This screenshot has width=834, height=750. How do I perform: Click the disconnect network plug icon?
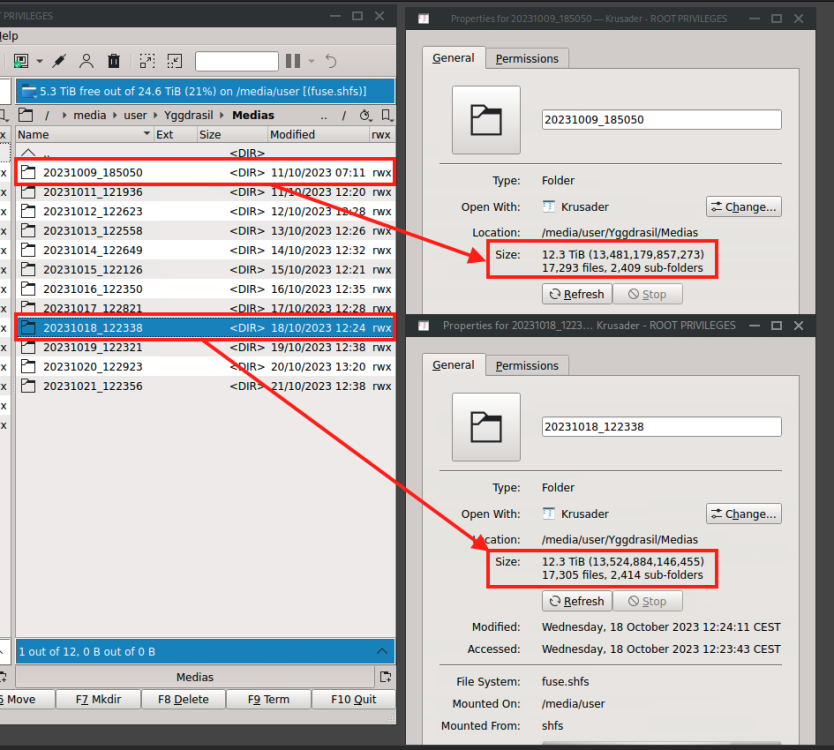[59, 61]
